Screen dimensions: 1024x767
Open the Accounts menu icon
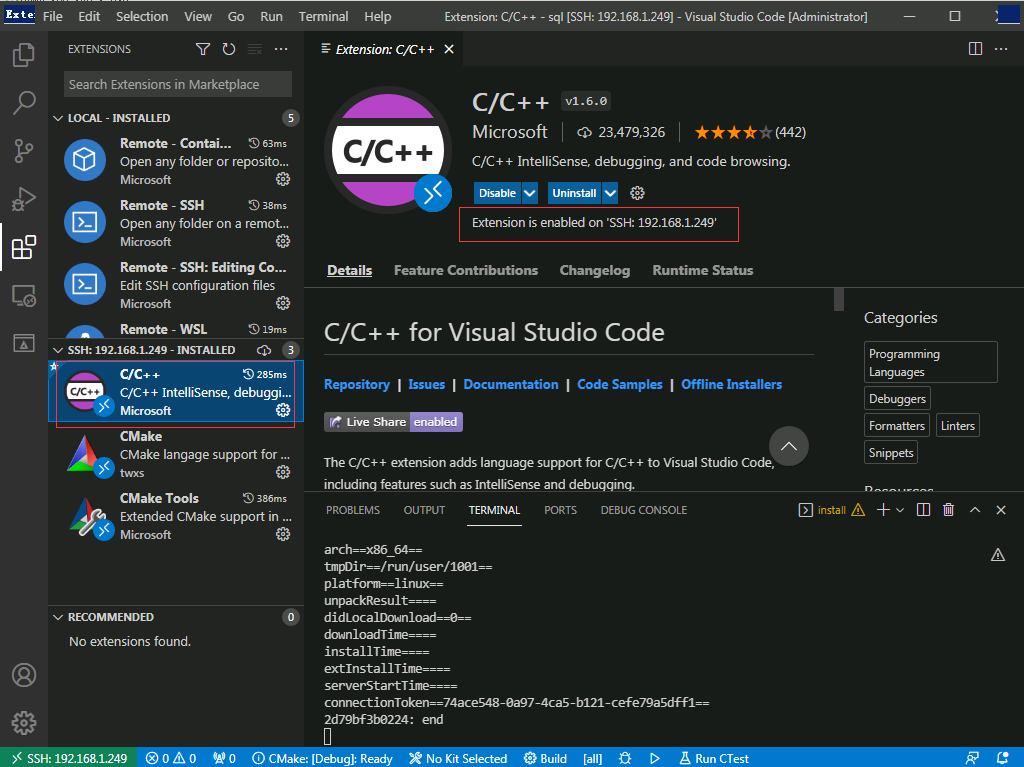pos(24,675)
